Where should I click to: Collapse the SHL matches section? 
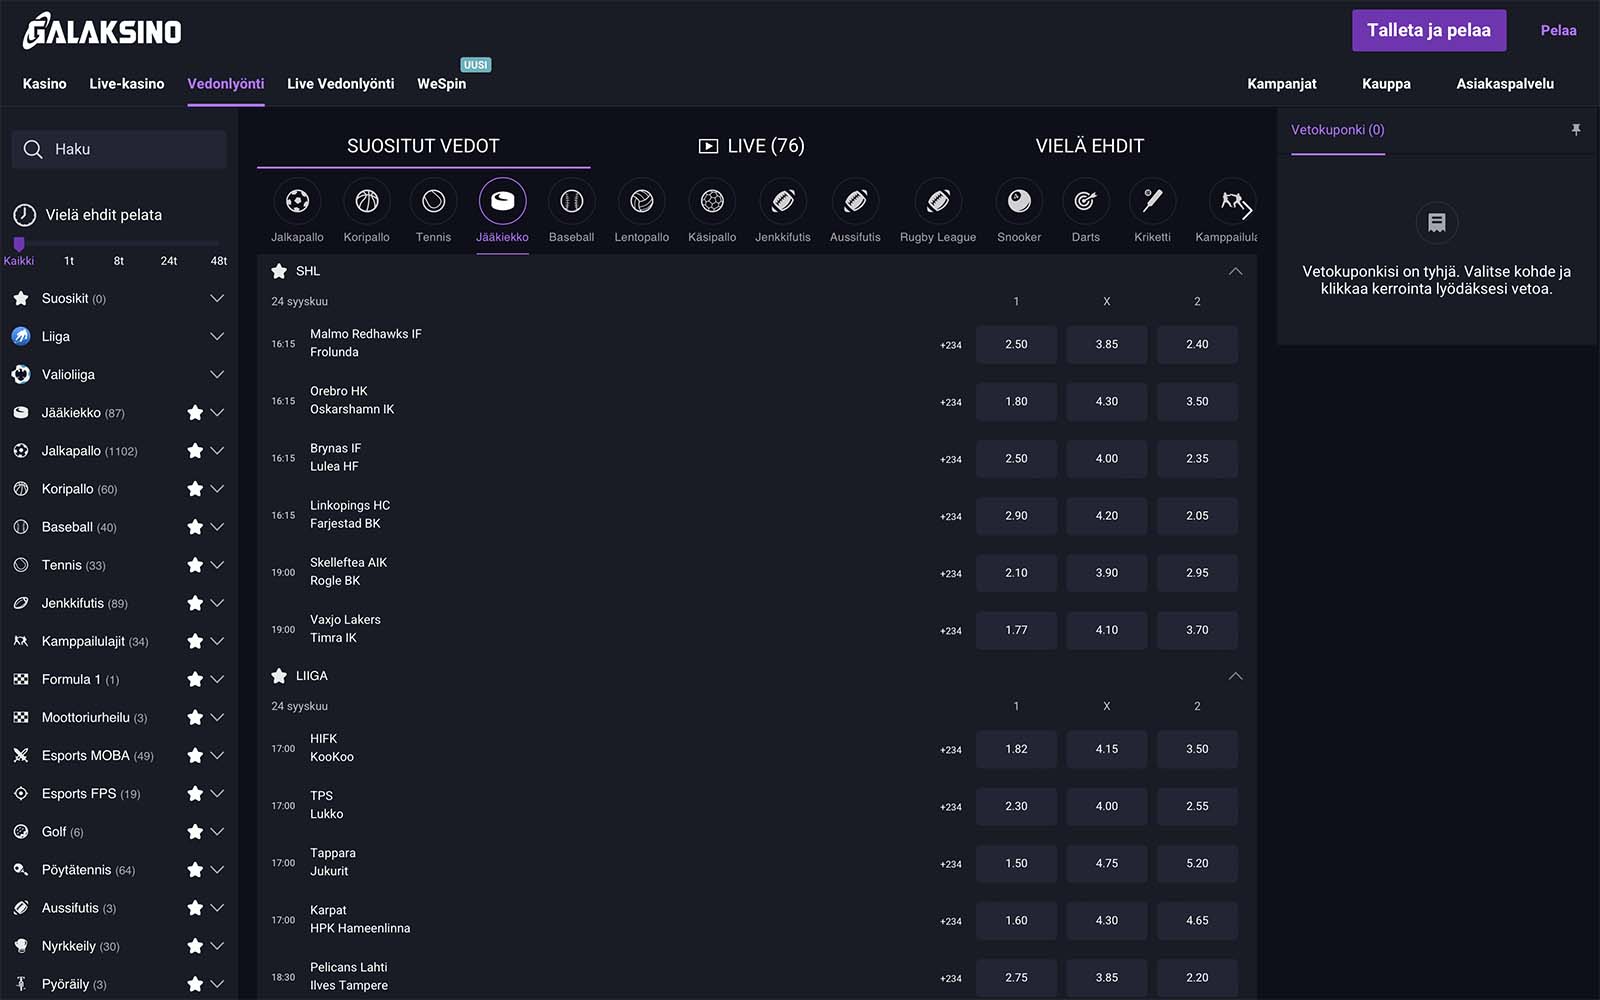pos(1235,271)
